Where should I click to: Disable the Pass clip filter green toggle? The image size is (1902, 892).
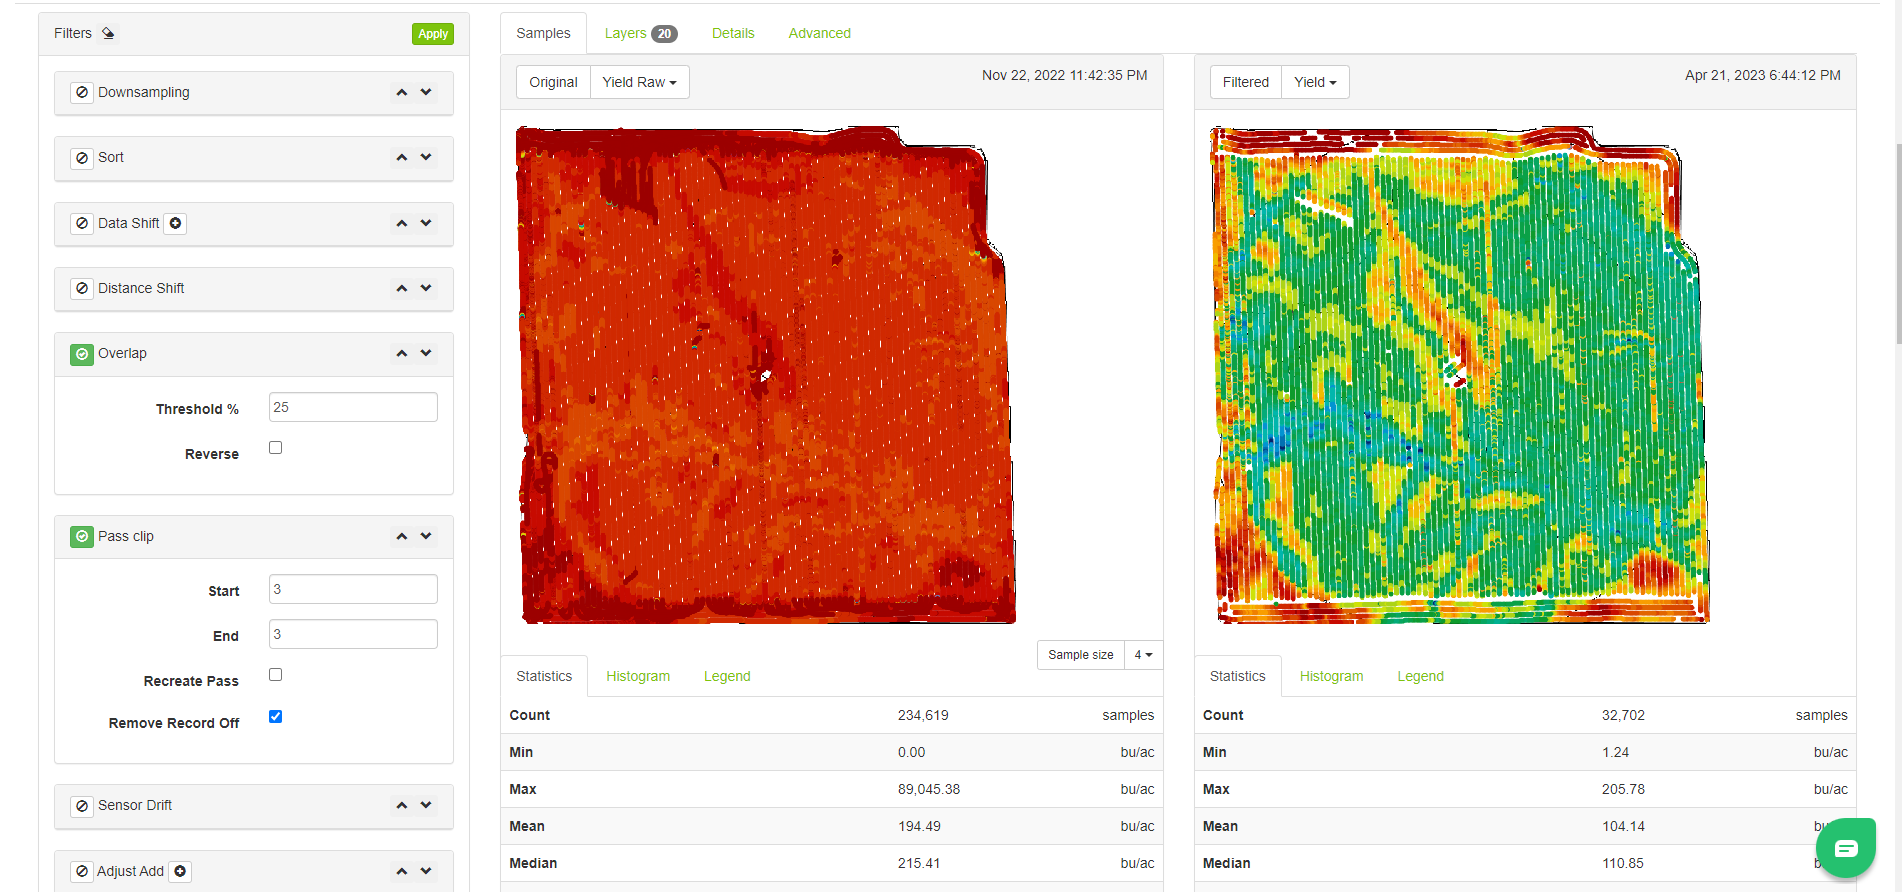[x=82, y=536]
